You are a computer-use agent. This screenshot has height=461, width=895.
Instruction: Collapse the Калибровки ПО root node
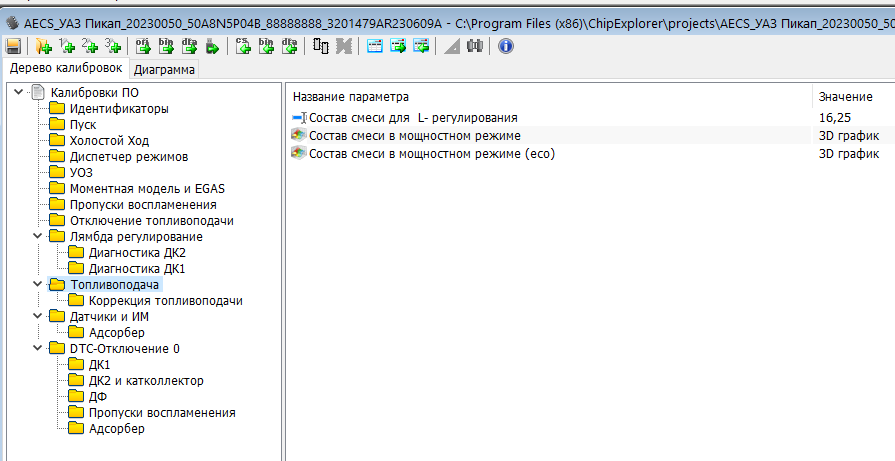point(19,93)
